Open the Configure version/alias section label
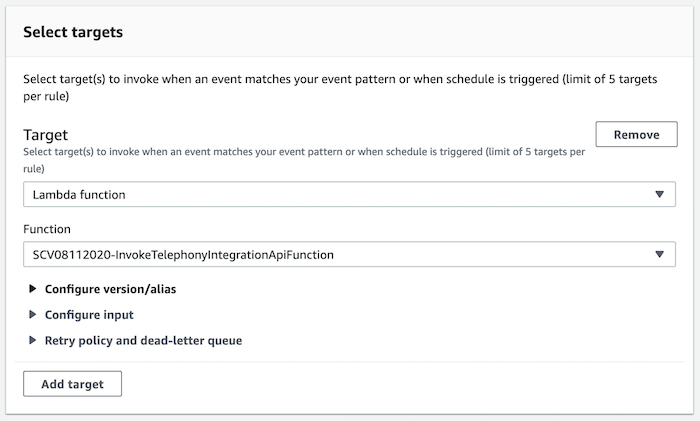This screenshot has width=700, height=421. point(110,289)
